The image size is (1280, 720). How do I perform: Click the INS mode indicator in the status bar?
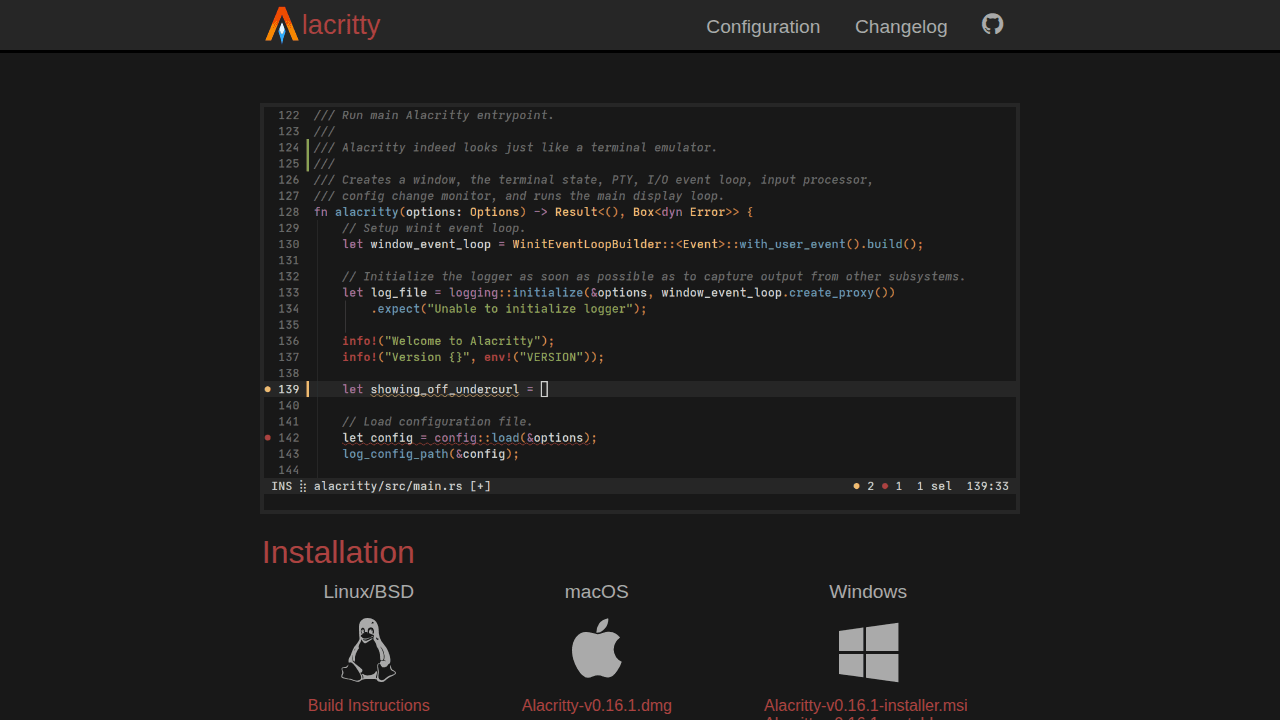pos(281,486)
